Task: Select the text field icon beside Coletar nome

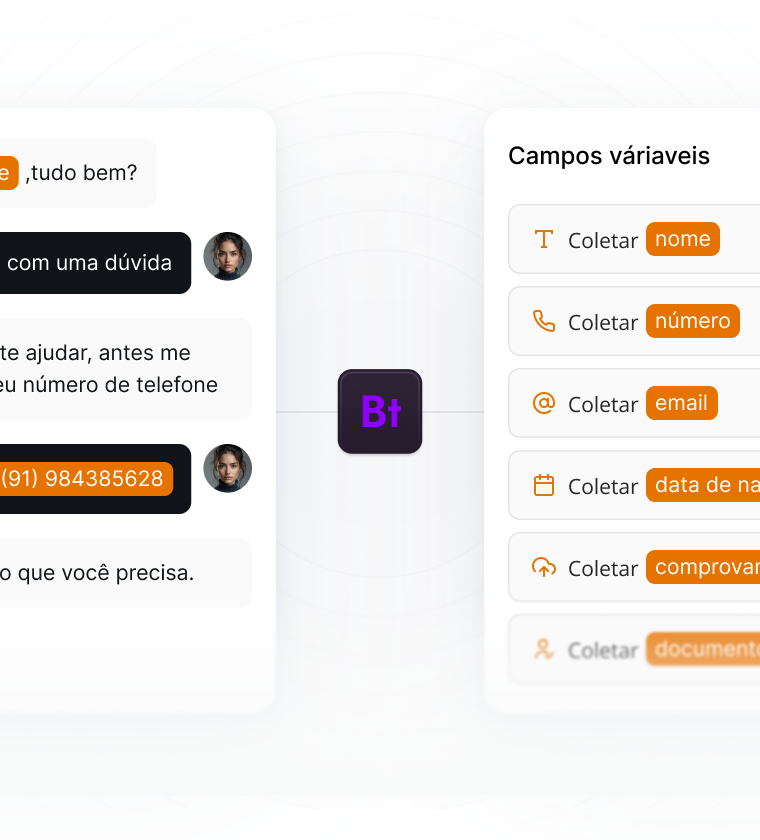Action: 544,239
